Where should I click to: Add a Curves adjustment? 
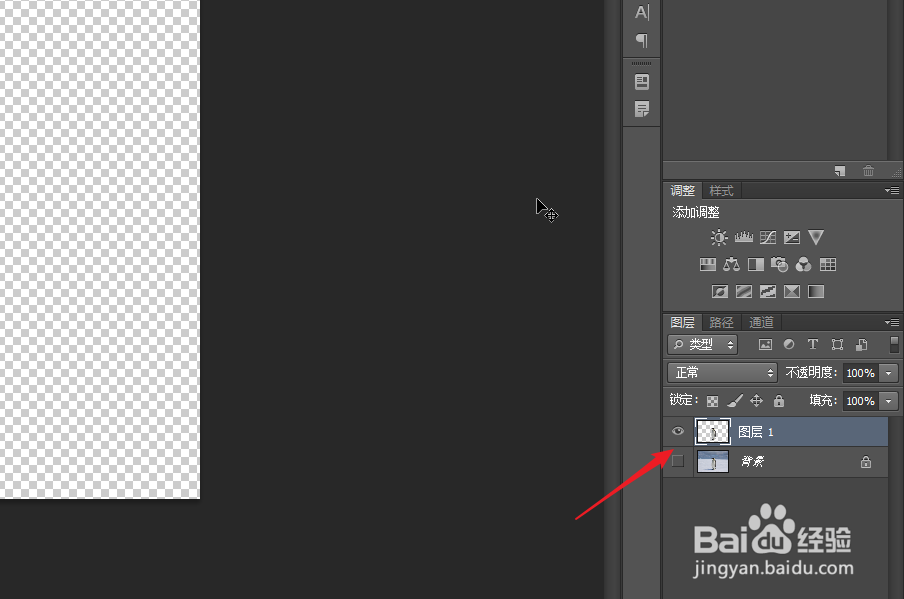point(768,237)
